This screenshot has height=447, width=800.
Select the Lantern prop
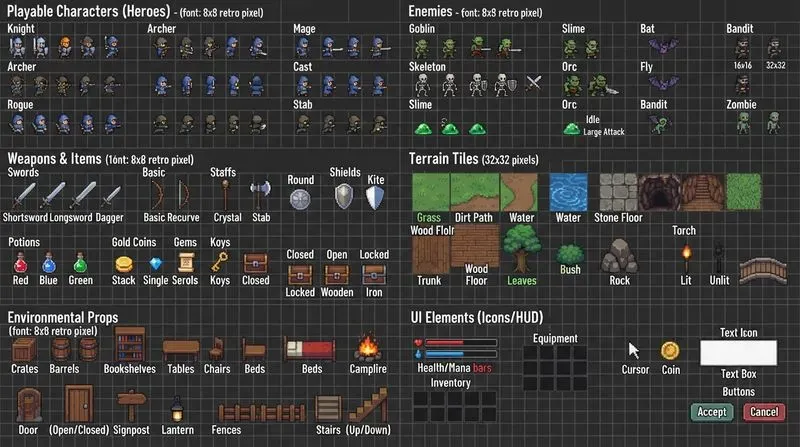[177, 409]
